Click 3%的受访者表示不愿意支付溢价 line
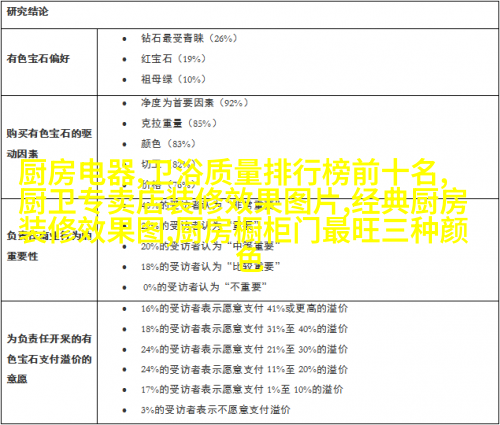The width and height of the screenshot is (500, 425). pos(216,410)
